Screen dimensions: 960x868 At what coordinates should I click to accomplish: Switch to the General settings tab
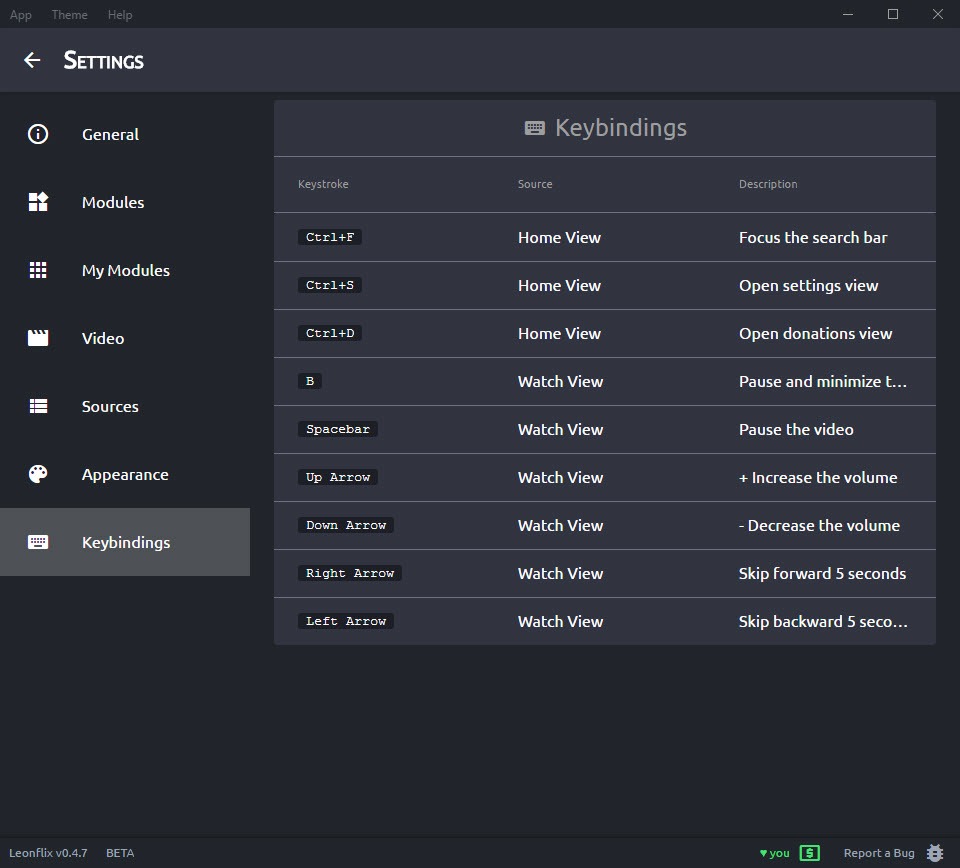coord(125,134)
